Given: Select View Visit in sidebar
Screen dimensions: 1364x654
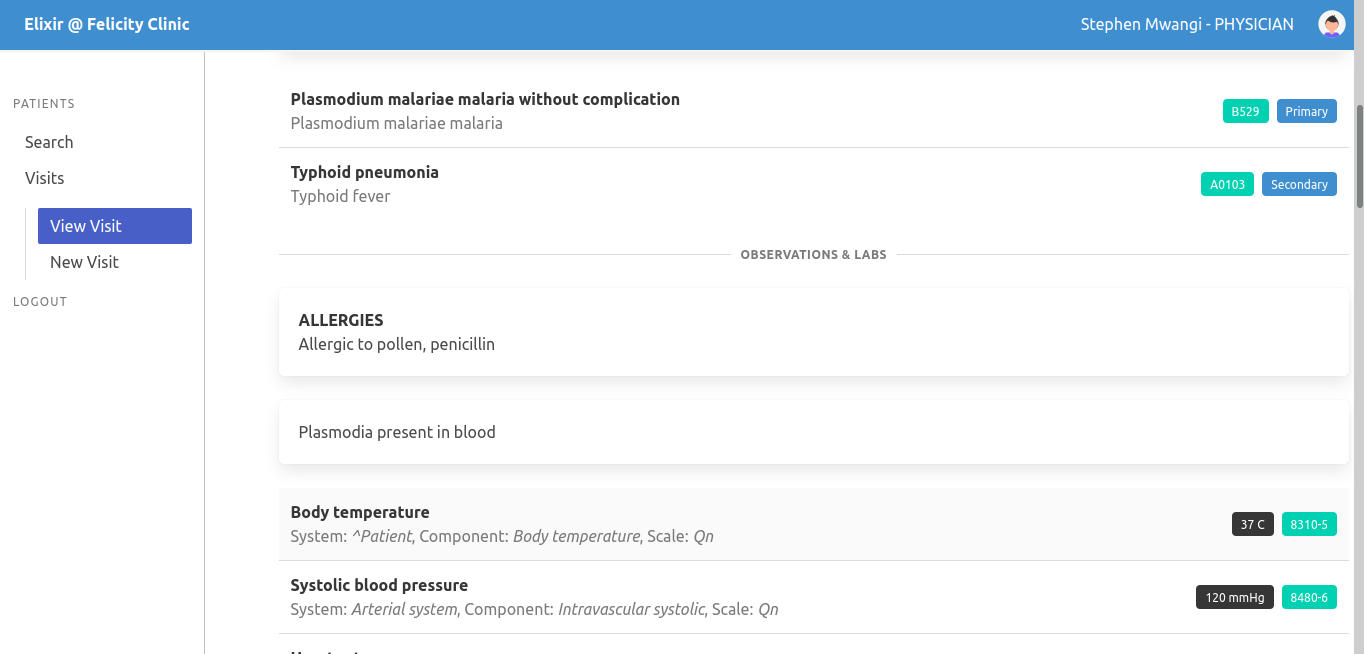Looking at the screenshot, I should [114, 226].
